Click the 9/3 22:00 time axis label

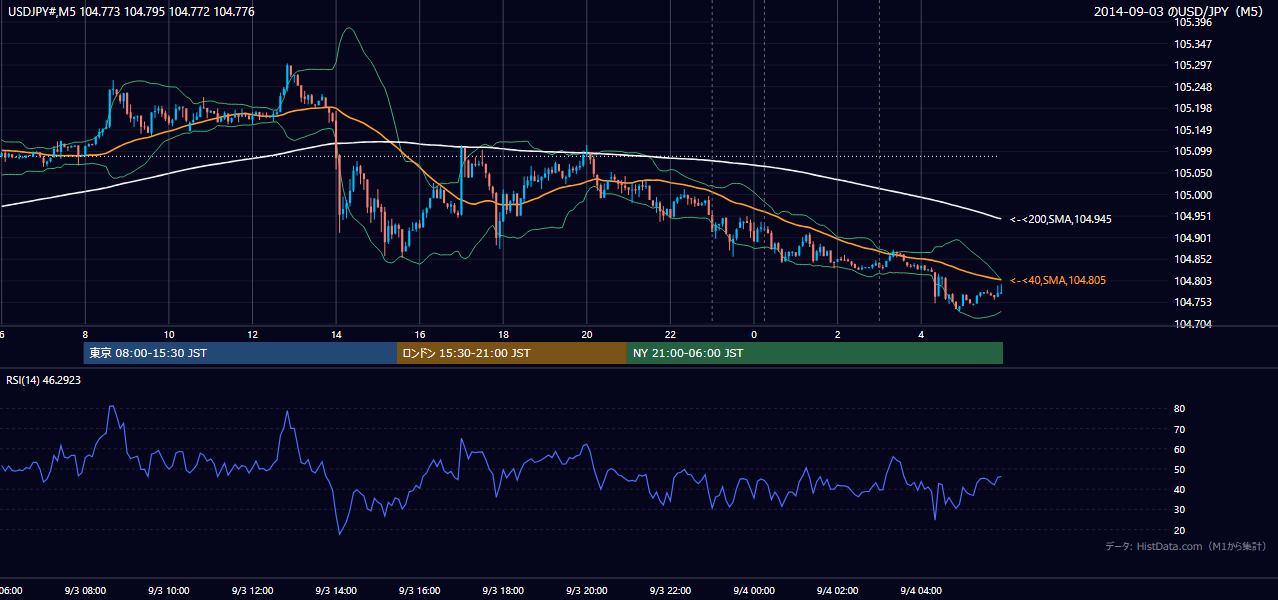click(671, 590)
